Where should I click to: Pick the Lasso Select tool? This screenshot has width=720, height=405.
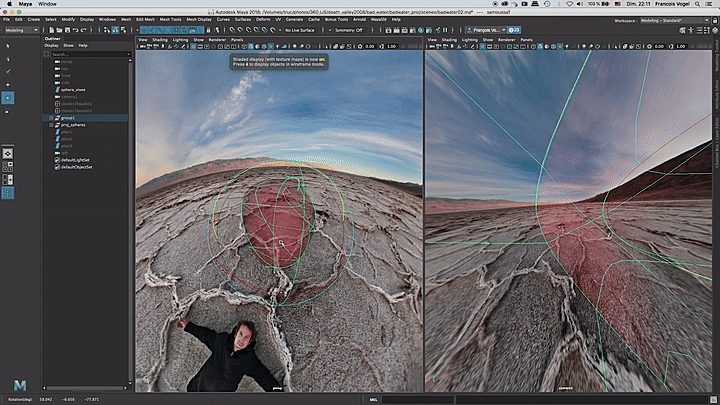pos(9,57)
